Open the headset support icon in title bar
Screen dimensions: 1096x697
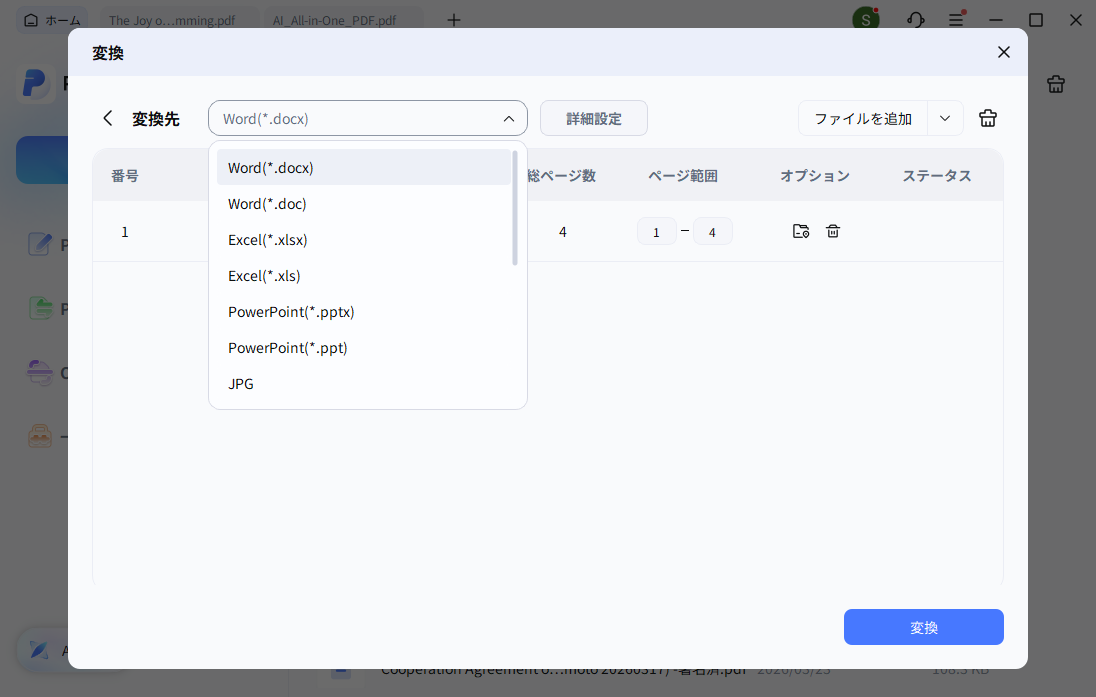[x=915, y=20]
